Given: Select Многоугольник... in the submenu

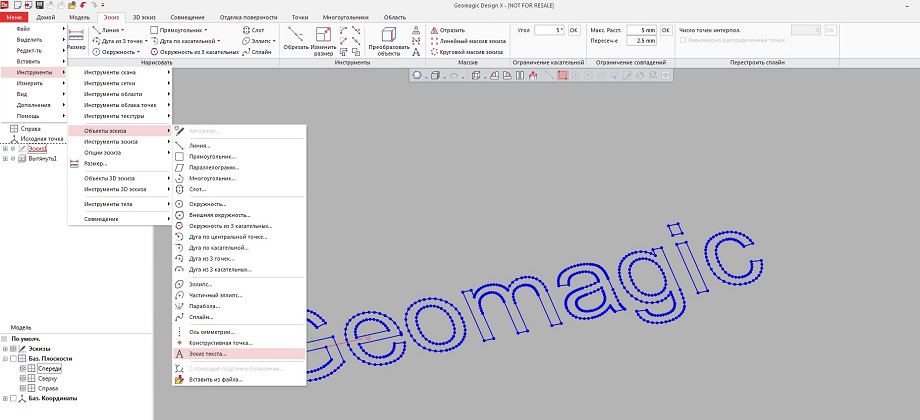Looking at the screenshot, I should point(239,178).
